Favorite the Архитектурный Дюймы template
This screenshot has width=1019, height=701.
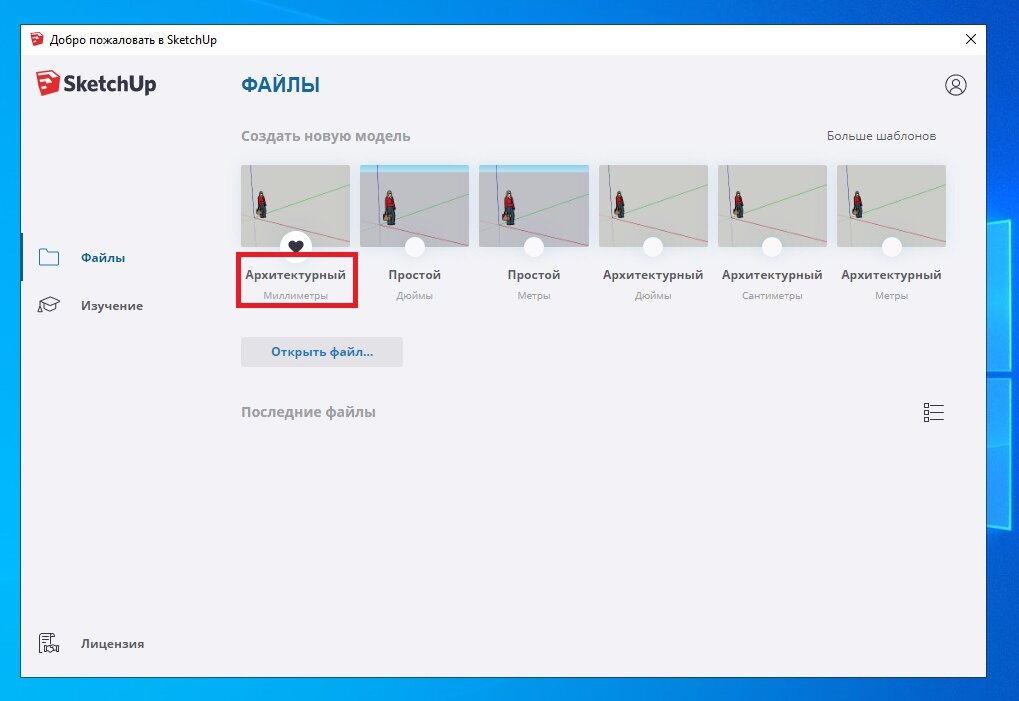click(652, 246)
